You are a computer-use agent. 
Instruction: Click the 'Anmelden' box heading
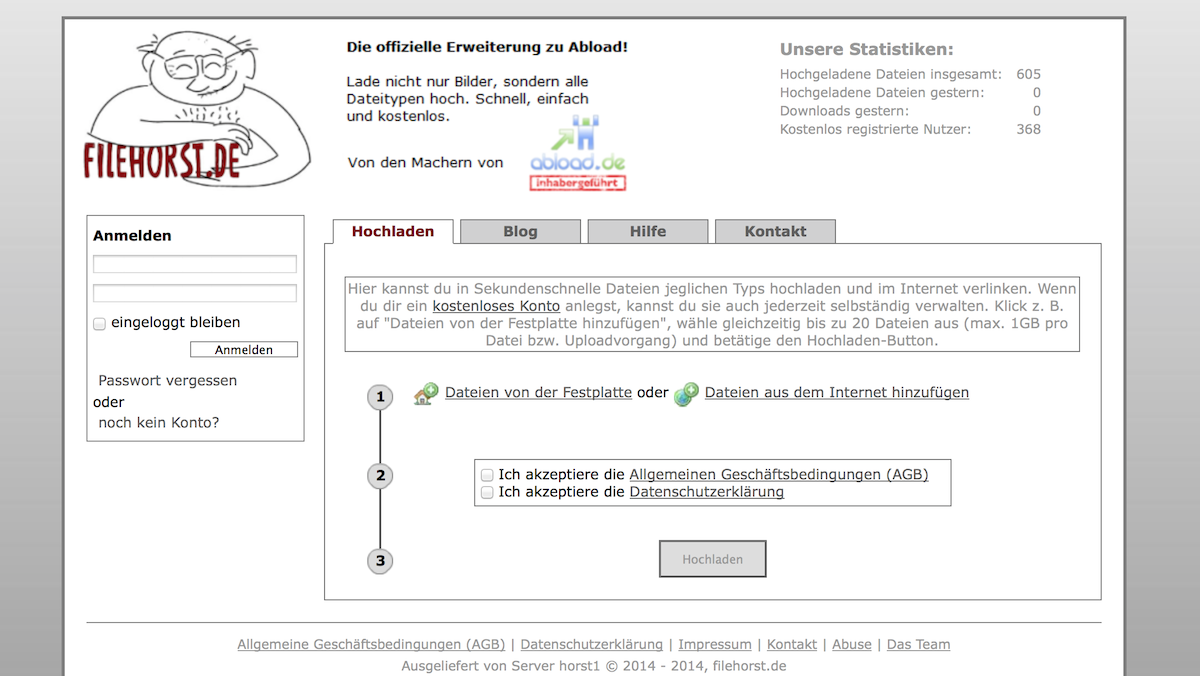pos(132,236)
